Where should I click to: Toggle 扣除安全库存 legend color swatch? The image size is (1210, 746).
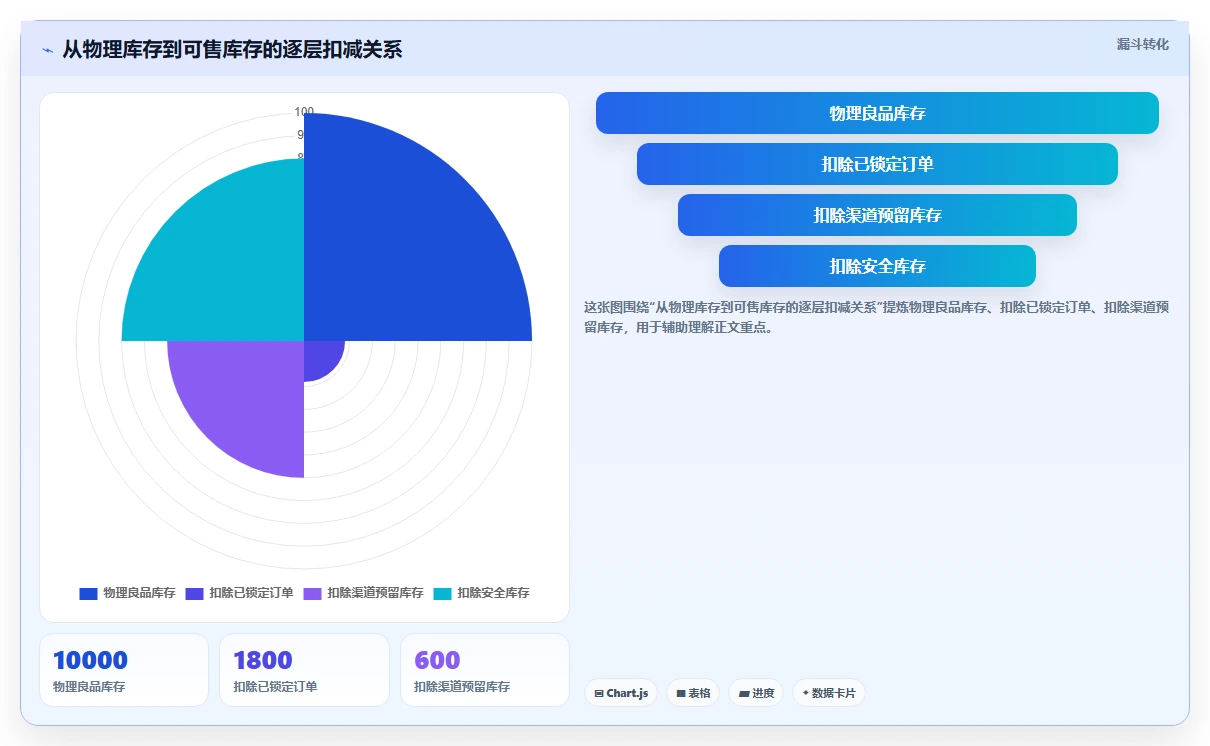pos(442,593)
